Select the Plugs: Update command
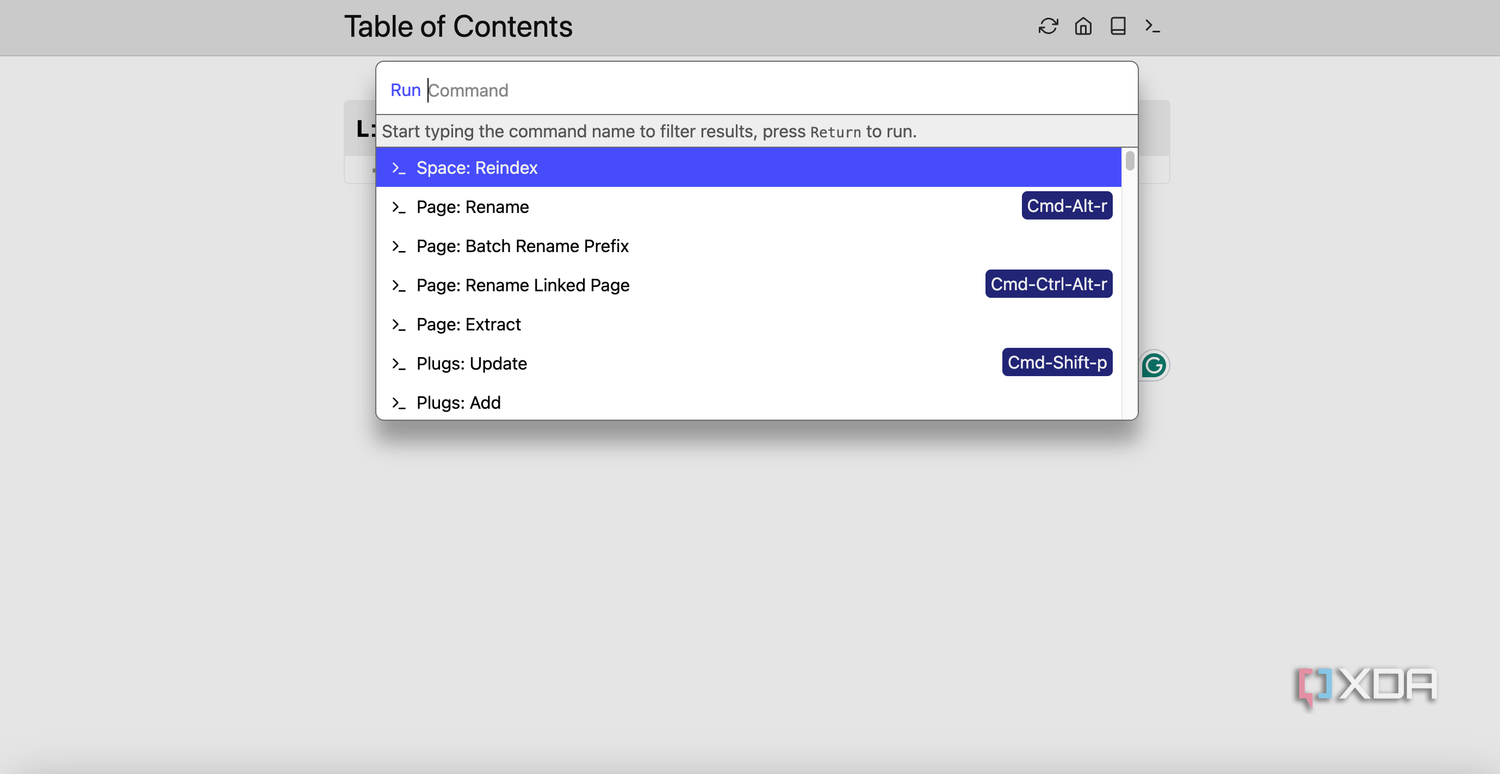 749,363
